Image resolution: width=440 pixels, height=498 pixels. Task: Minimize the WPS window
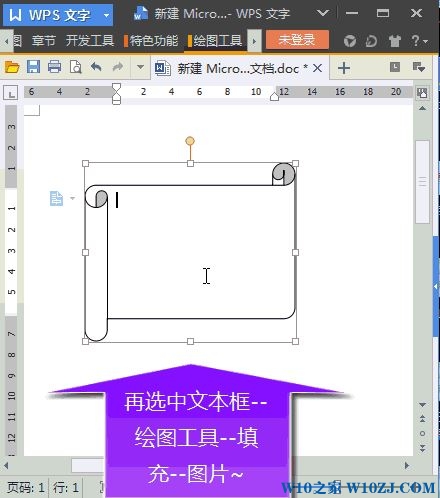[x=352, y=13]
